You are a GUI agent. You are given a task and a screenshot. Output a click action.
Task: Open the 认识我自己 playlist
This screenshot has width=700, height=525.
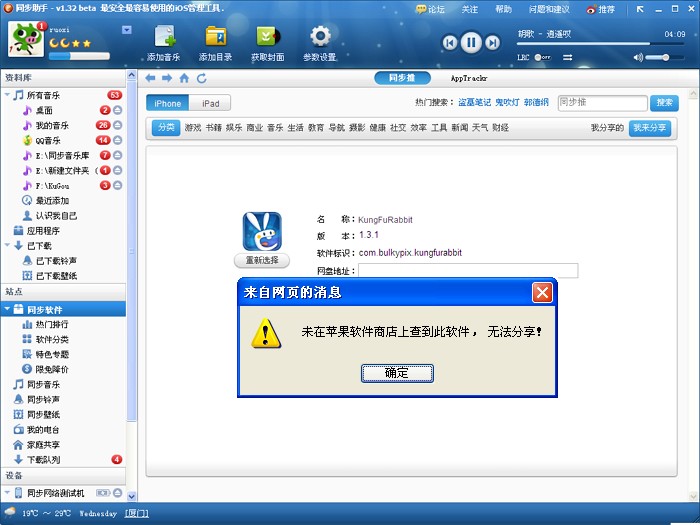(x=56, y=216)
